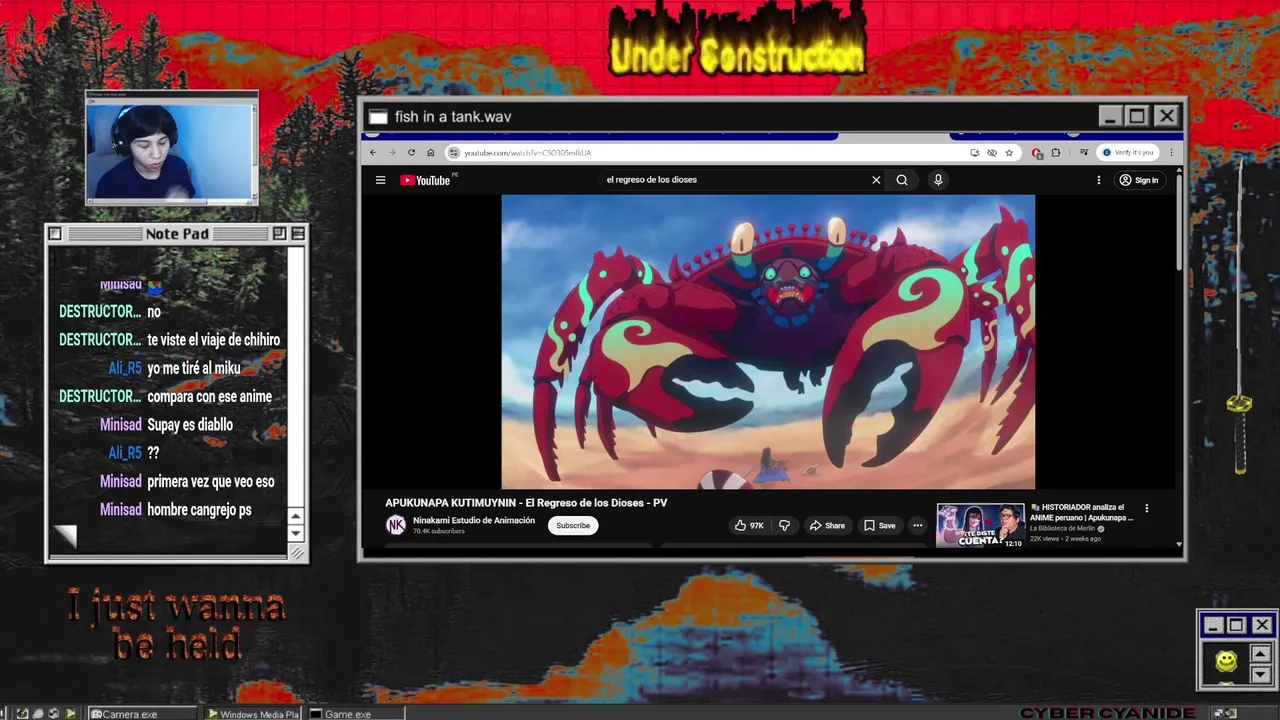Switch to Game.exe in taskbar
Image resolution: width=1280 pixels, height=720 pixels.
[356, 713]
